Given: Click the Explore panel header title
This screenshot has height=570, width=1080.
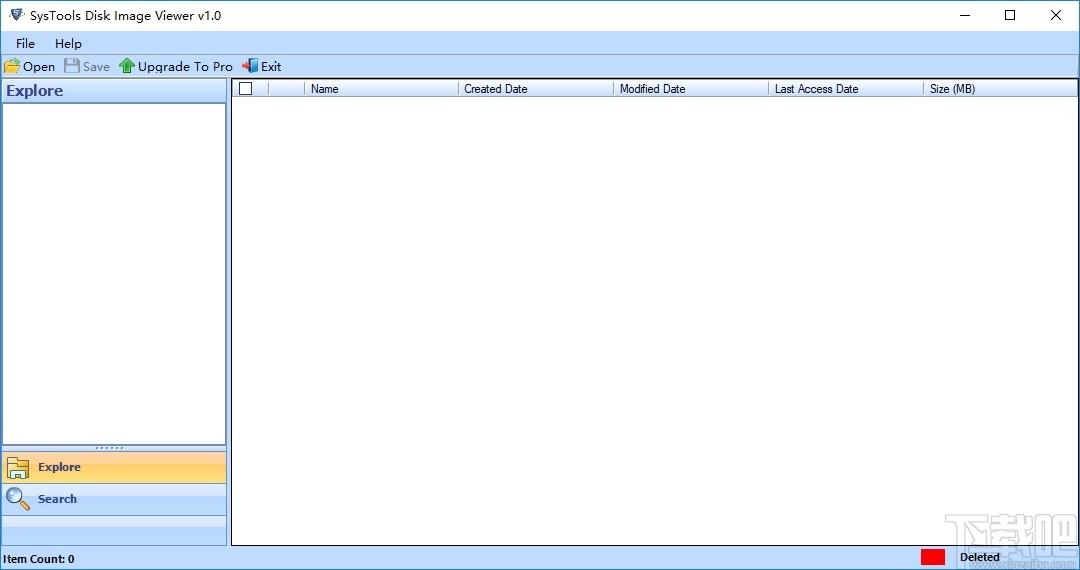Looking at the screenshot, I should pos(34,91).
